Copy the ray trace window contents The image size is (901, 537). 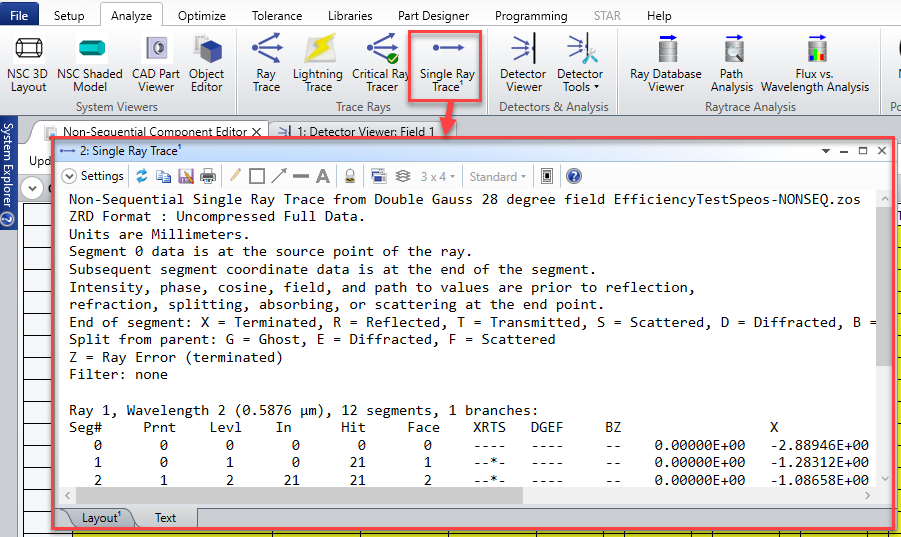(x=163, y=176)
